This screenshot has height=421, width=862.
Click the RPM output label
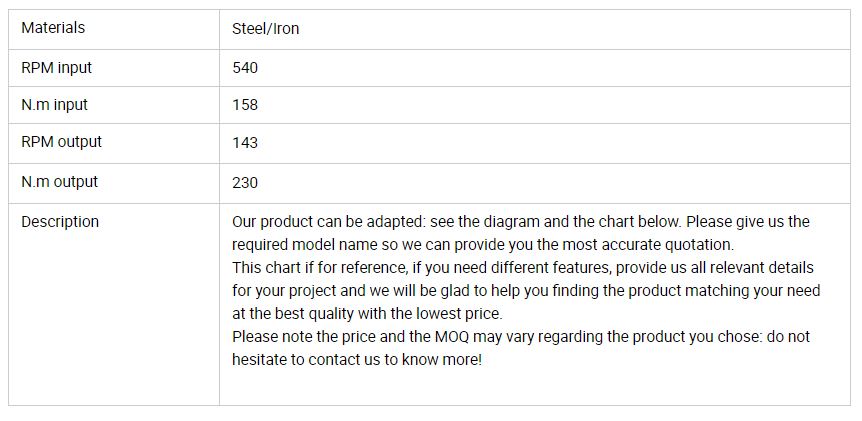point(61,142)
